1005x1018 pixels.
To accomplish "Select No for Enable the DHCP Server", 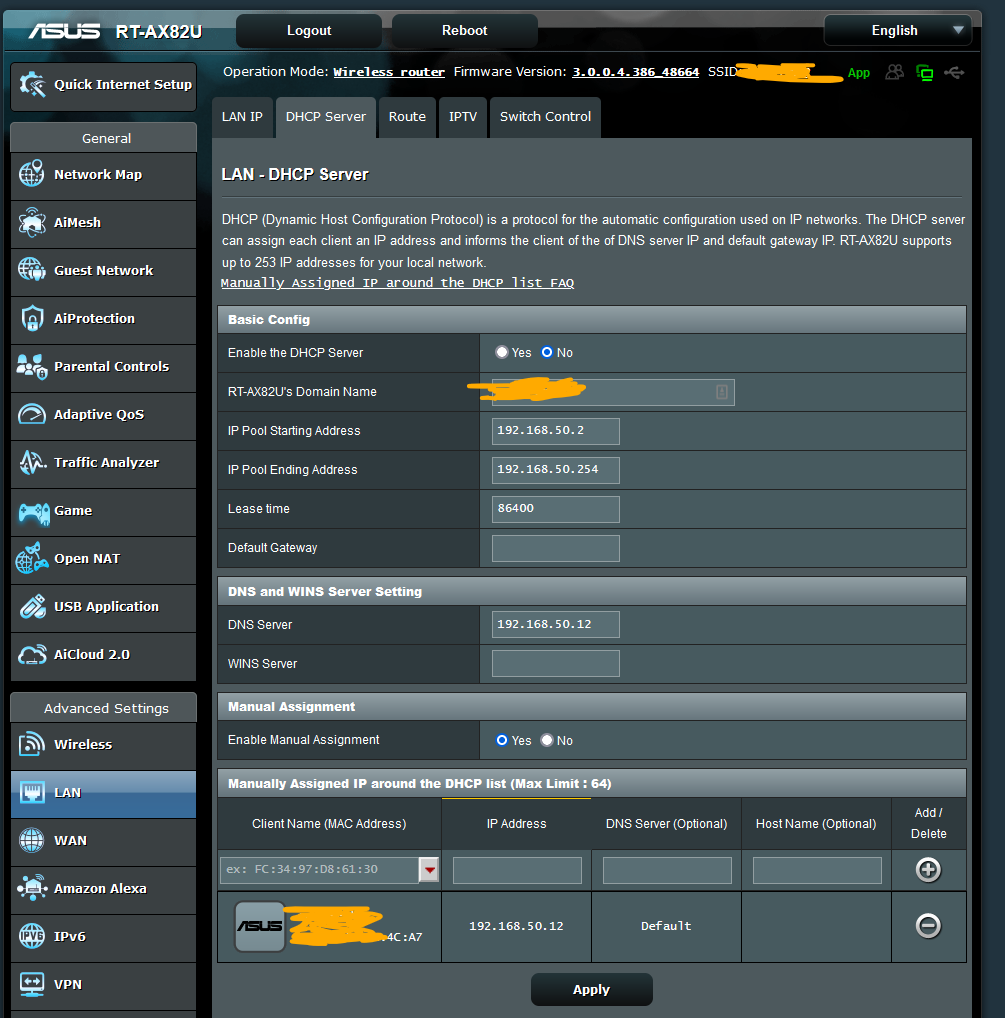I will click(547, 353).
